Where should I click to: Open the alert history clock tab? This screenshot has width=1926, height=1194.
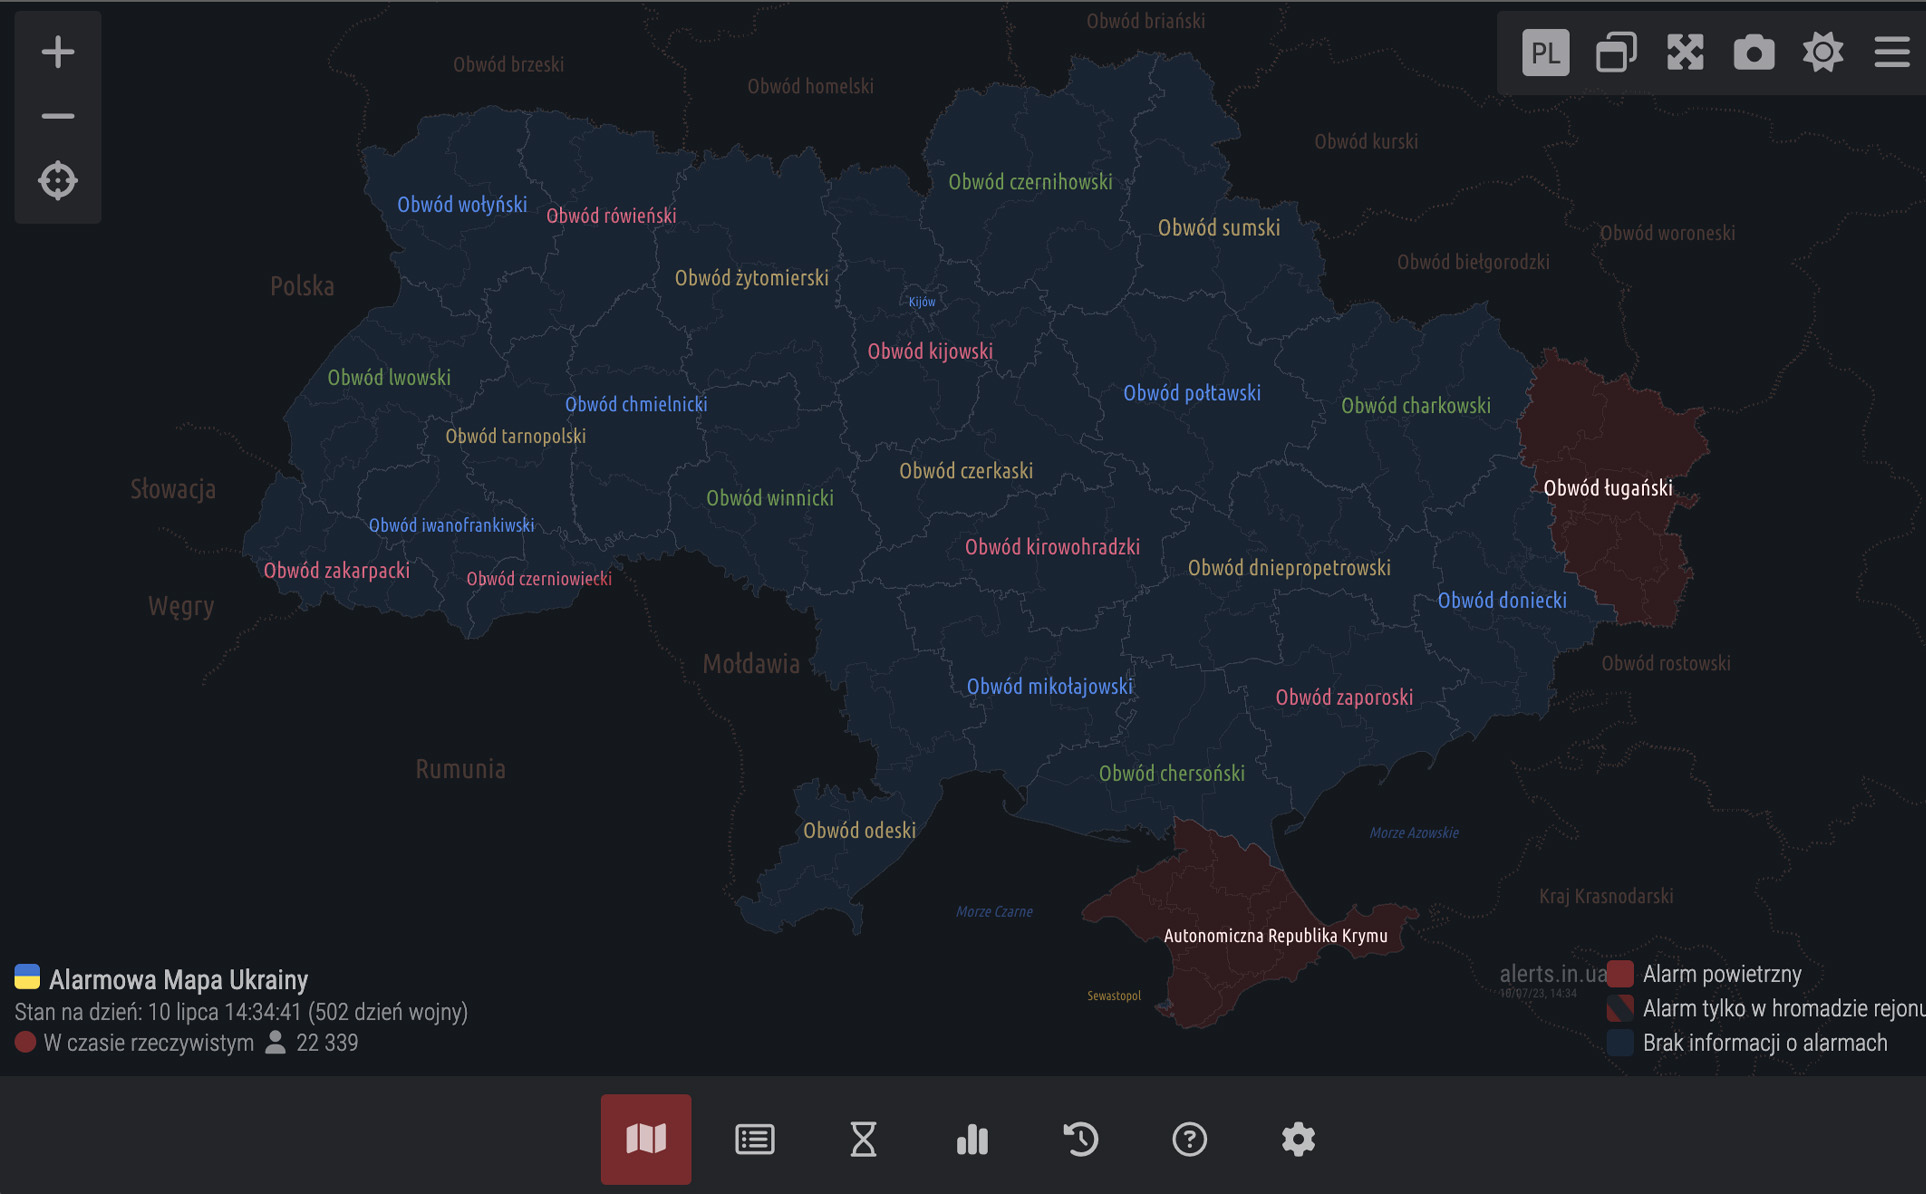(1081, 1139)
